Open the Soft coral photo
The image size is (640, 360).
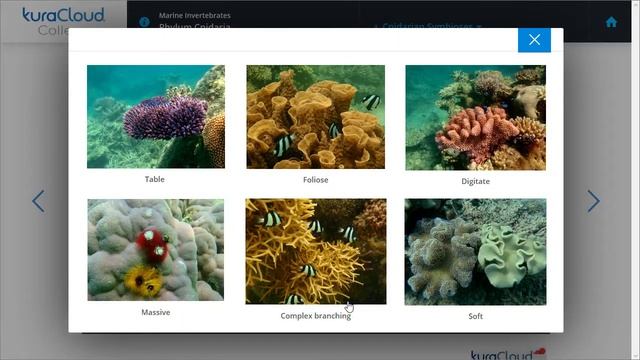[476, 252]
